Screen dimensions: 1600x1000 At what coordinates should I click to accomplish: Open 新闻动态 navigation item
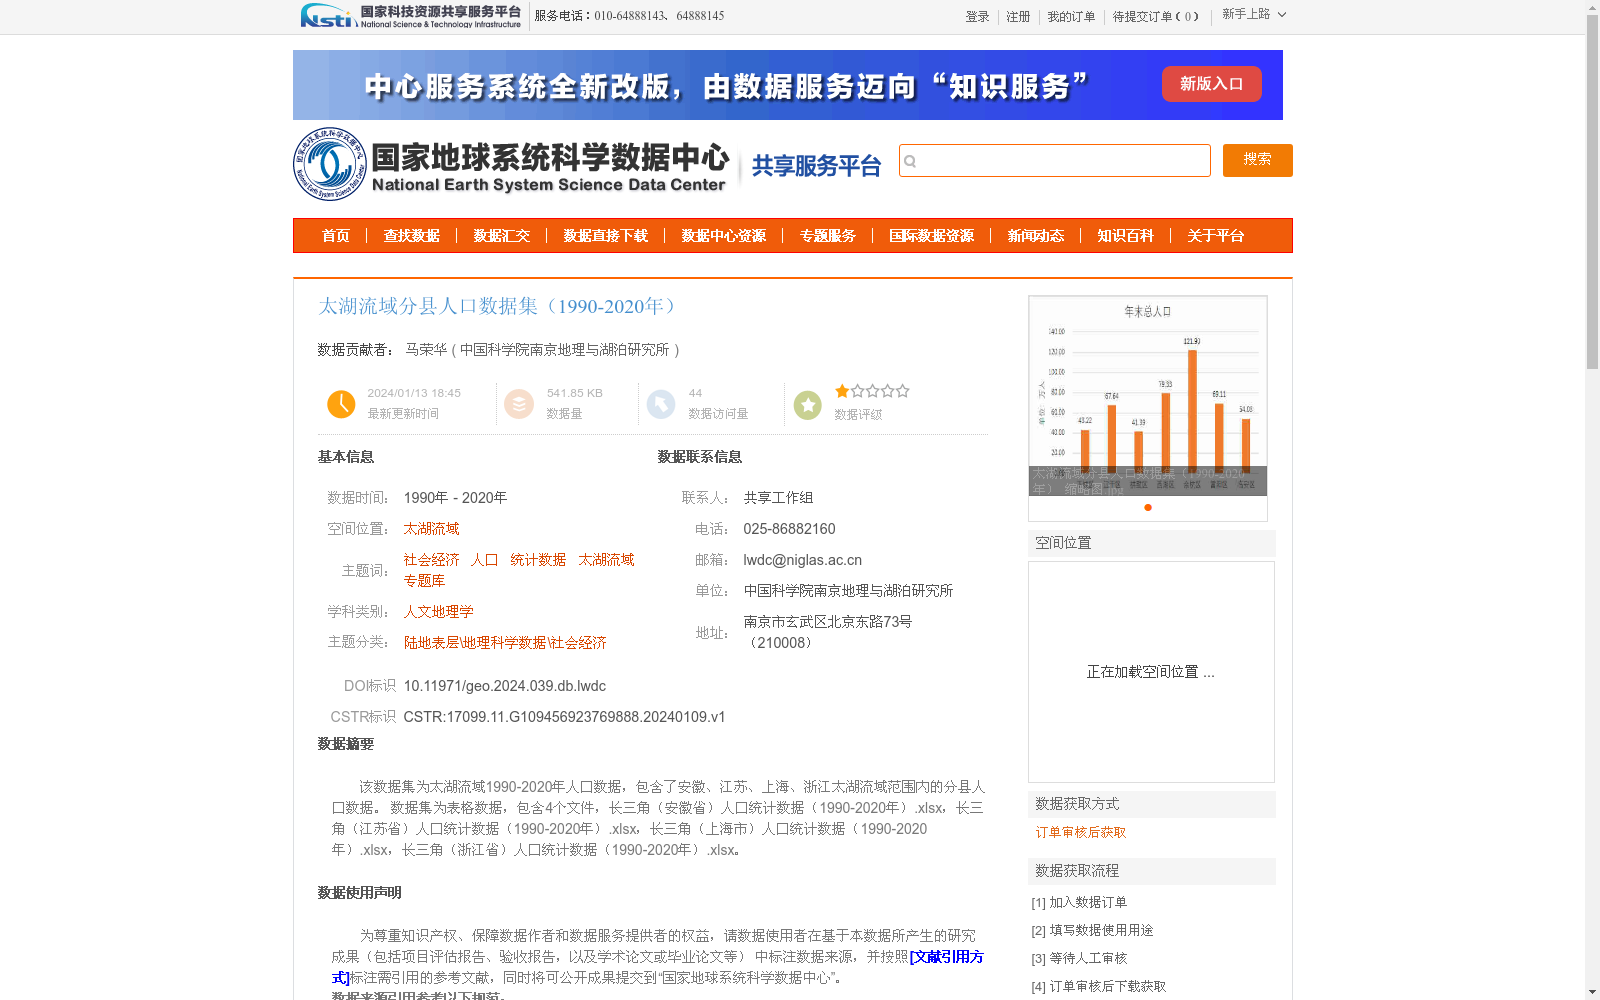tap(1035, 236)
